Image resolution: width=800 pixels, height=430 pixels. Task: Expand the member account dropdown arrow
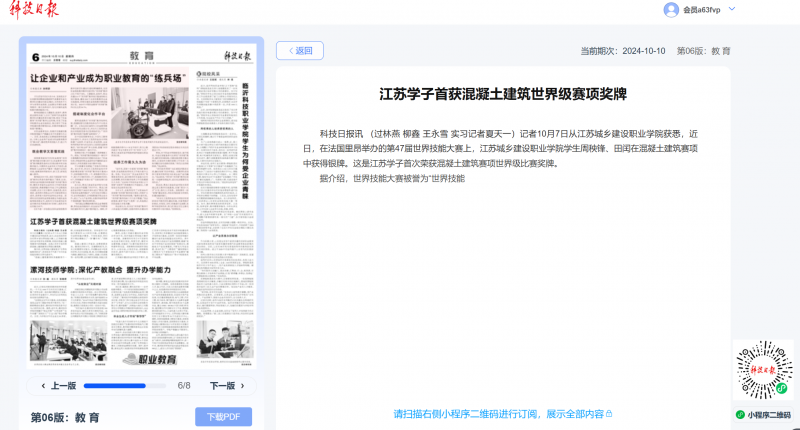[x=732, y=9]
